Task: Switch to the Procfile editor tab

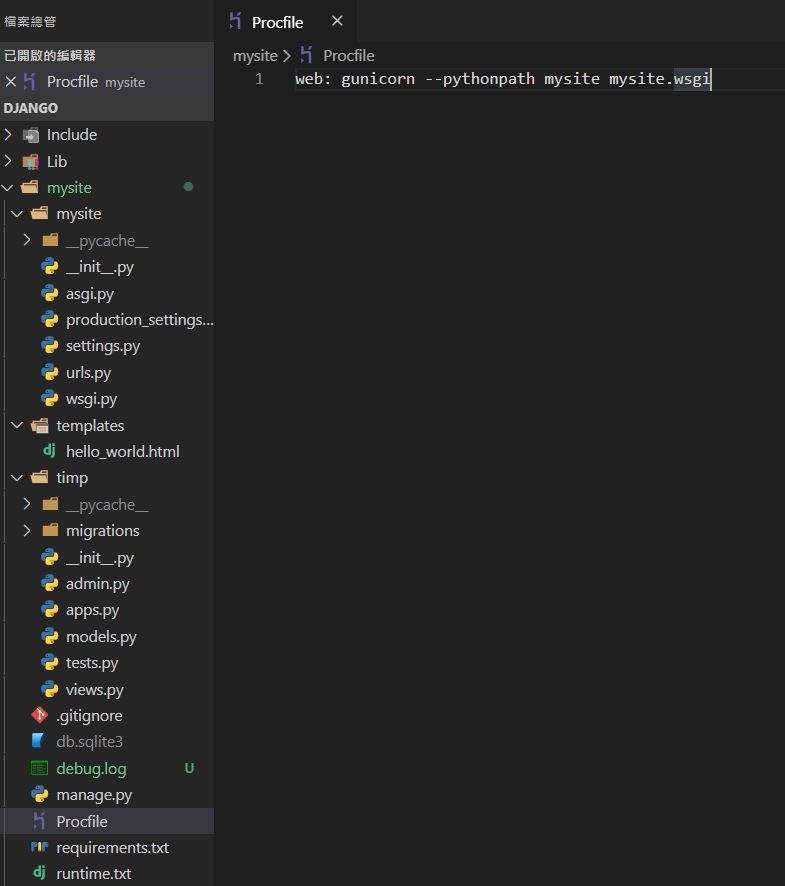Action: [x=277, y=22]
